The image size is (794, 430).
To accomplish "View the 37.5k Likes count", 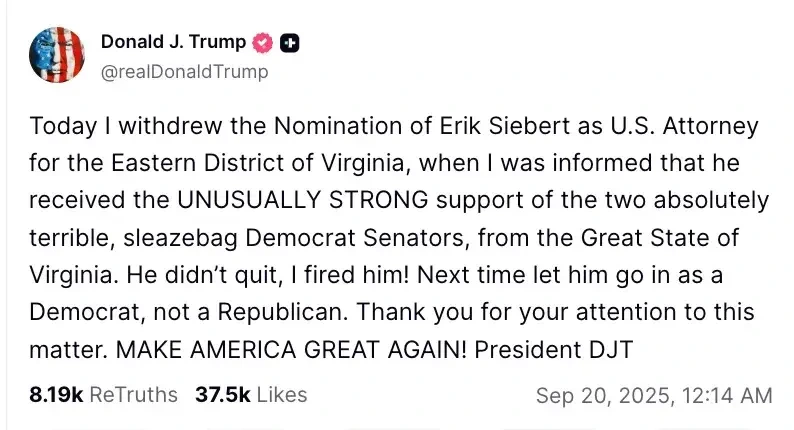I will [223, 394].
